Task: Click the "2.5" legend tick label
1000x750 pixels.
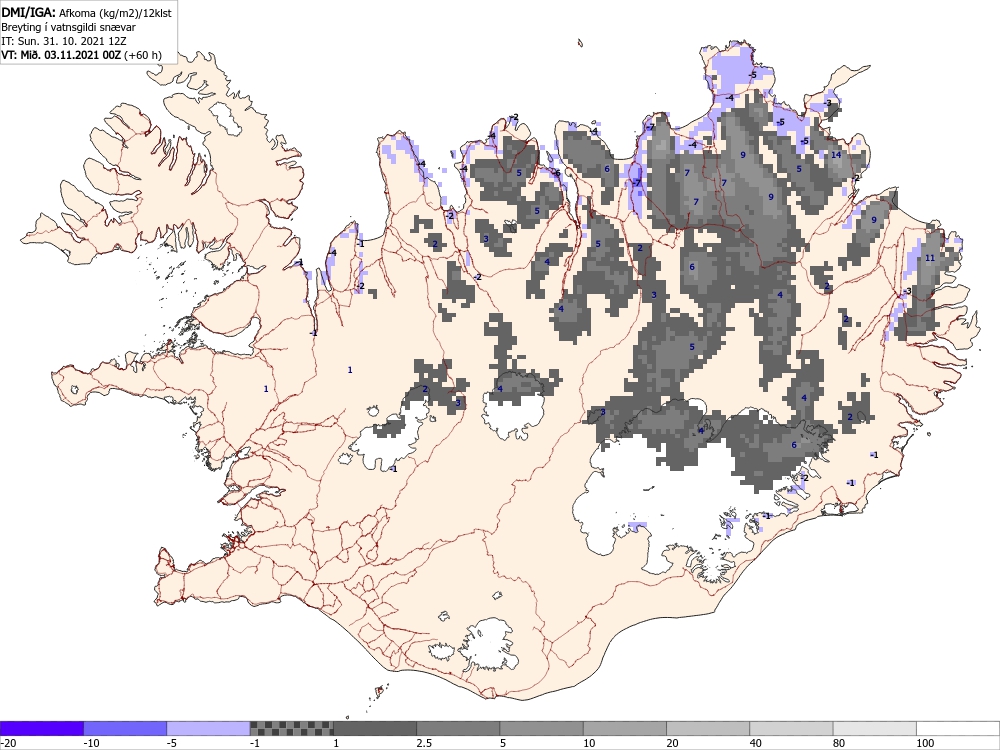Action: (x=423, y=743)
